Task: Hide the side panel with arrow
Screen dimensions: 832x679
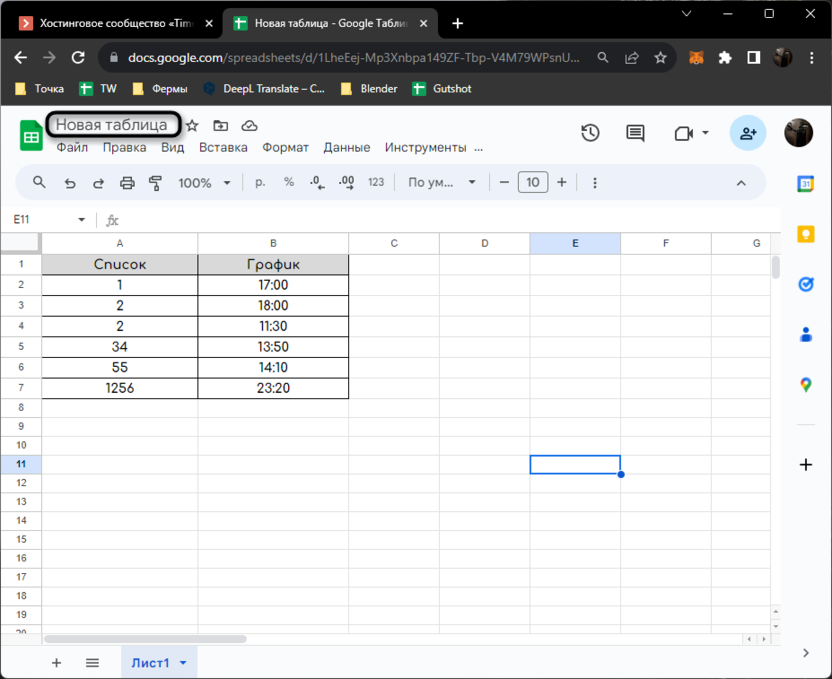Action: [x=806, y=653]
